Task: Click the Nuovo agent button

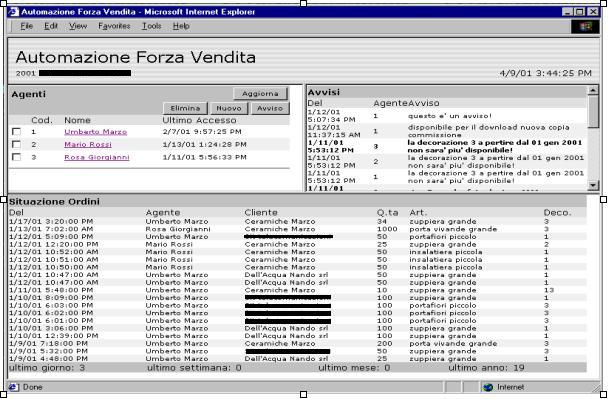Action: coord(229,108)
